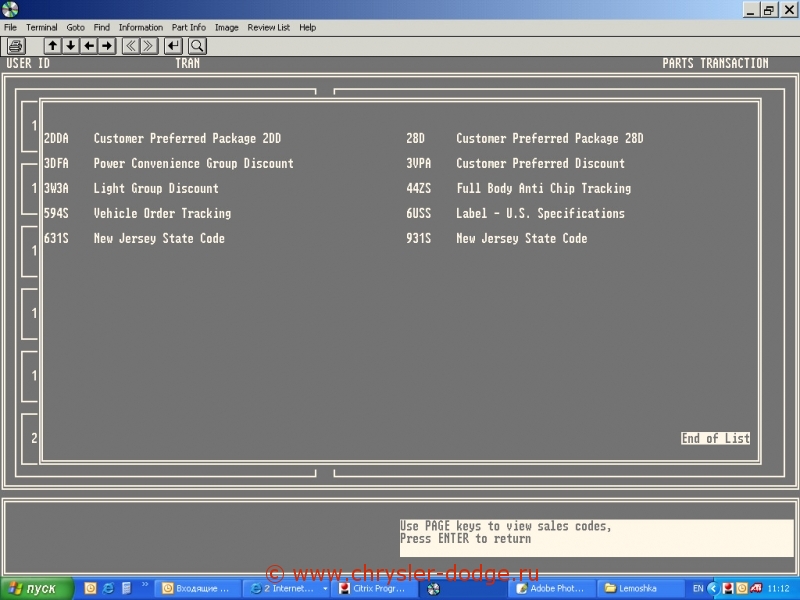Open the Image menu
Image resolution: width=800 pixels, height=600 pixels.
point(227,28)
